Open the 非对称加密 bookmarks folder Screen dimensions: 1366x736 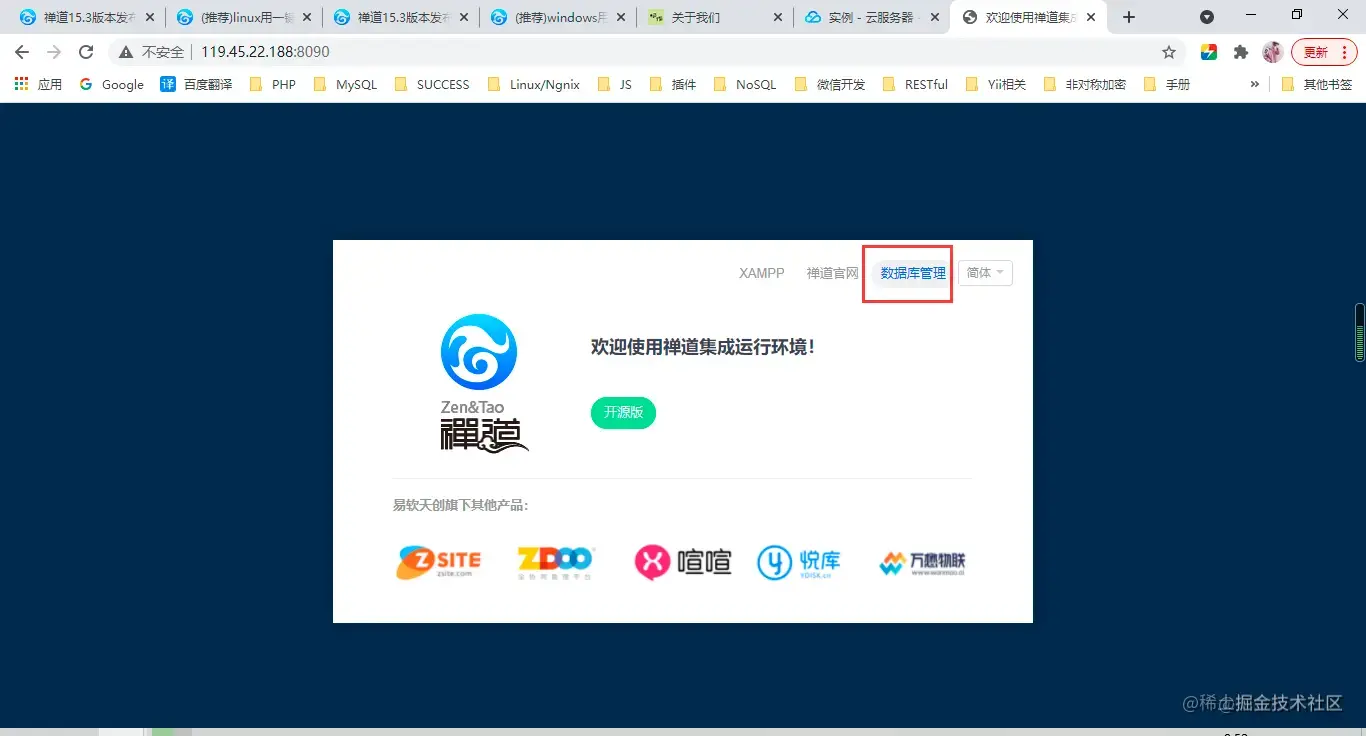[x=1085, y=84]
